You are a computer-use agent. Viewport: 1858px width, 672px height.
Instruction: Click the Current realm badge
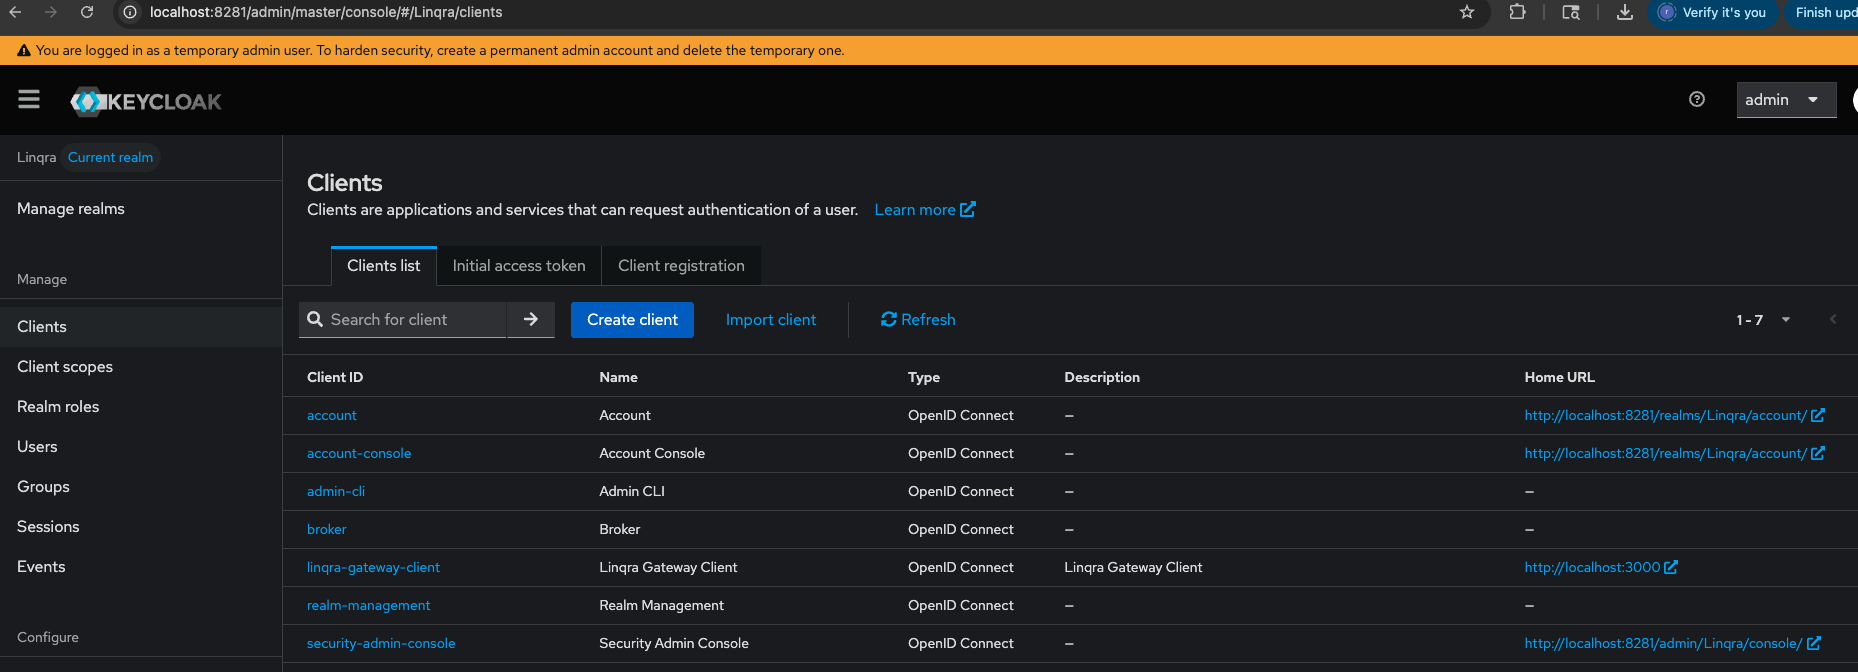110,158
